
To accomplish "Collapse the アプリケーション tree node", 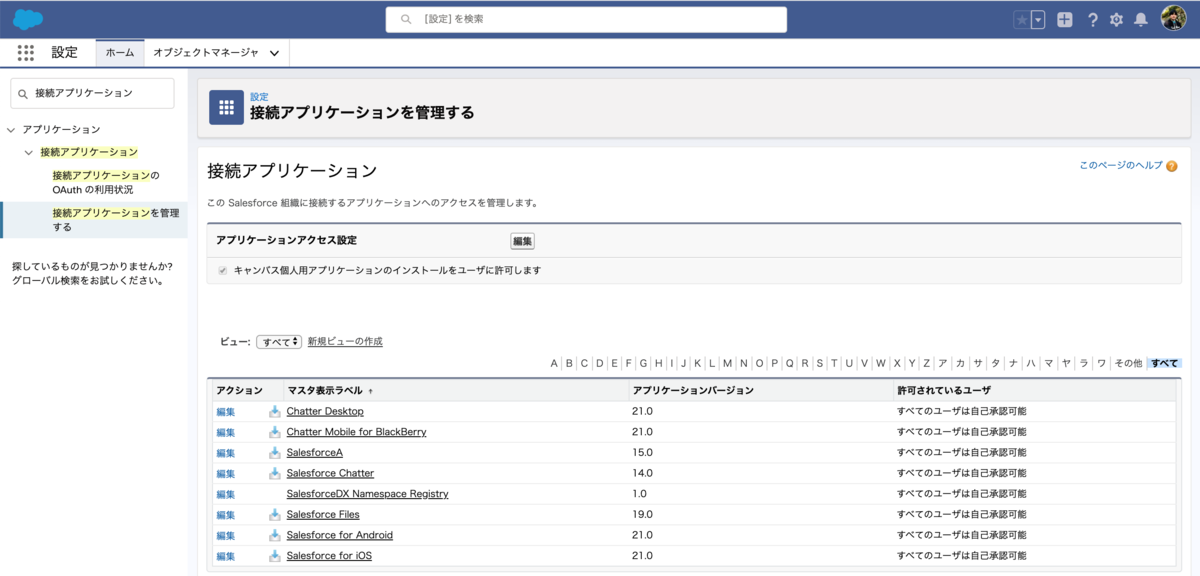I will 11,129.
